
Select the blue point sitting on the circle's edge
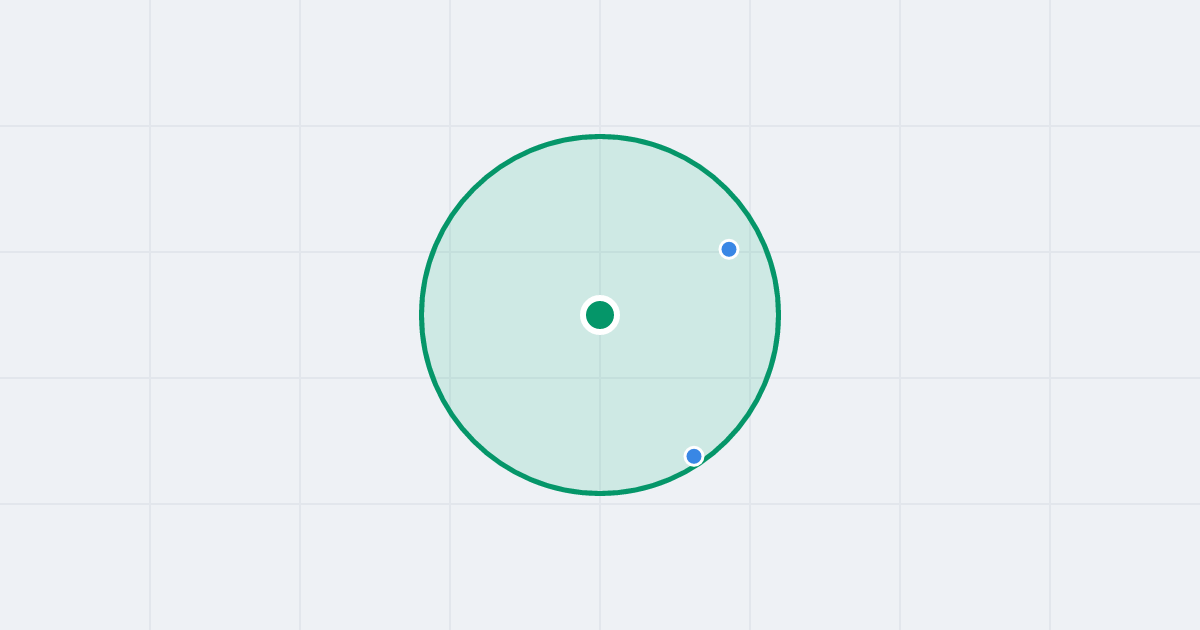[x=694, y=456]
